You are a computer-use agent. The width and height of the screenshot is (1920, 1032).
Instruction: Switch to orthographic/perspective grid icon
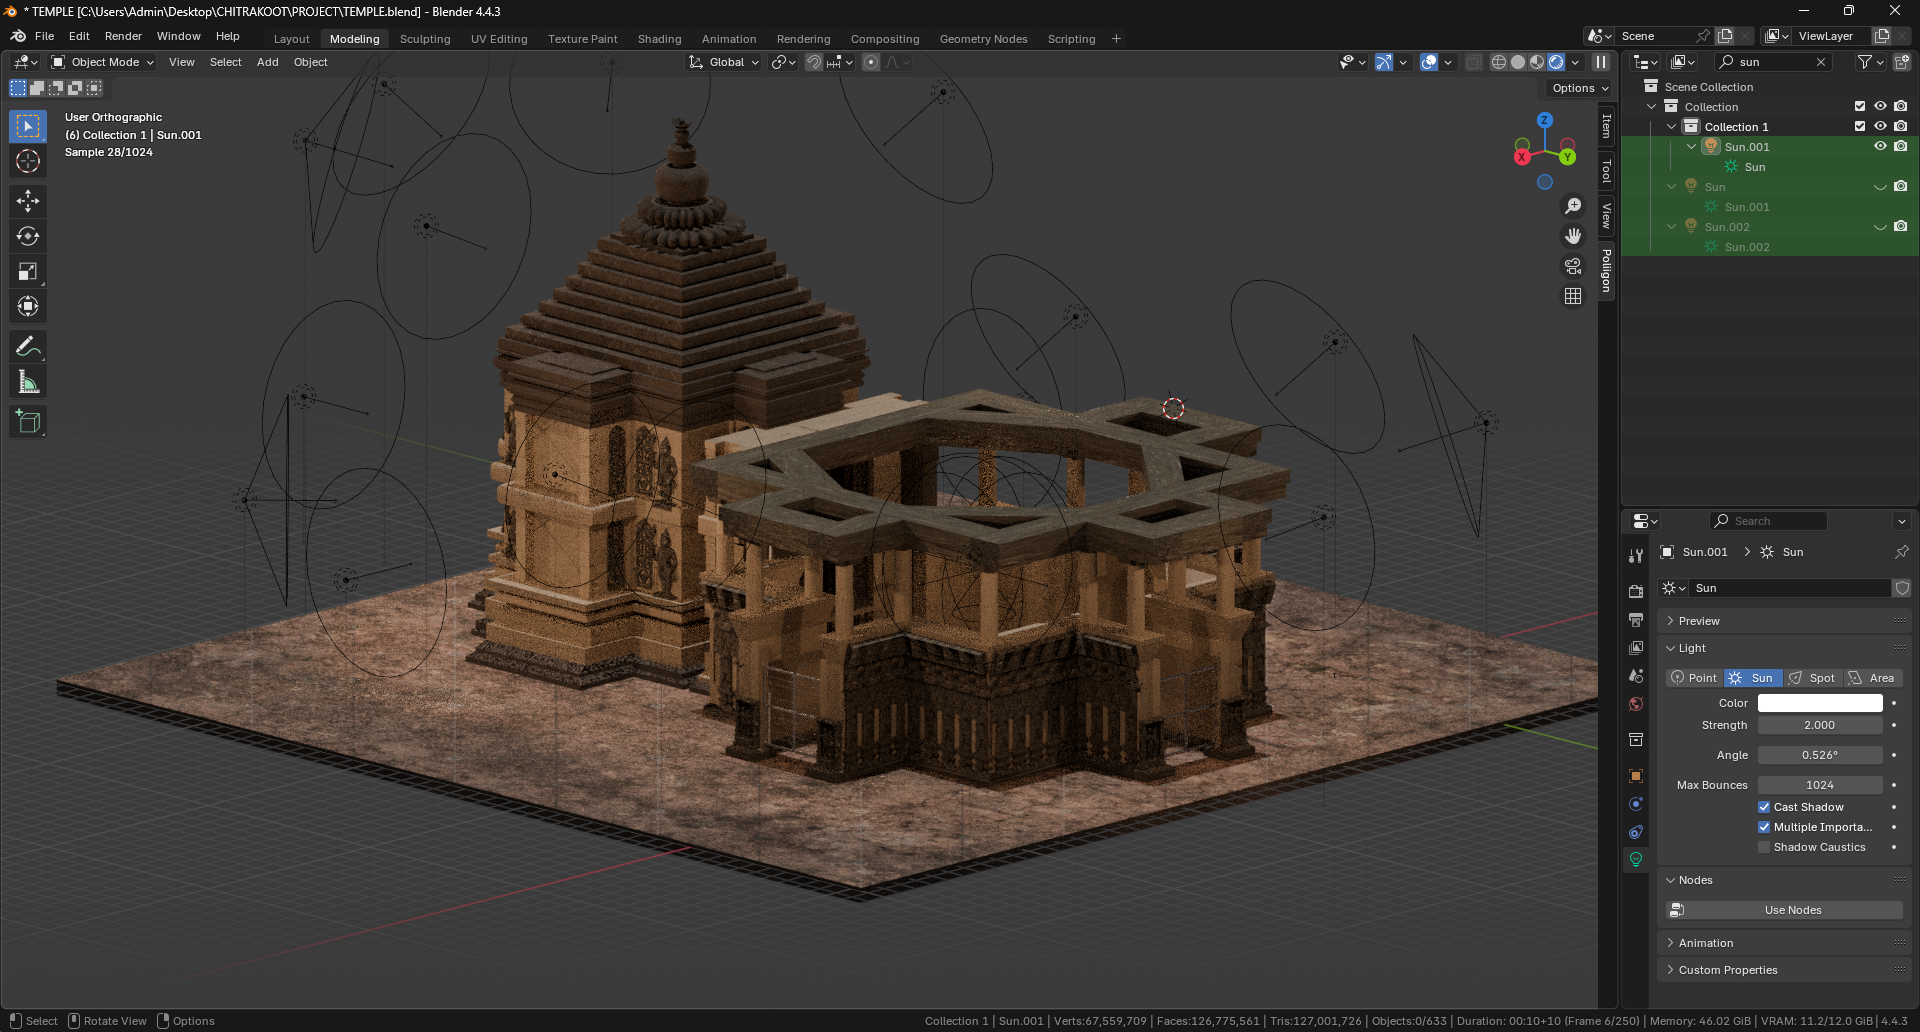pos(1573,296)
